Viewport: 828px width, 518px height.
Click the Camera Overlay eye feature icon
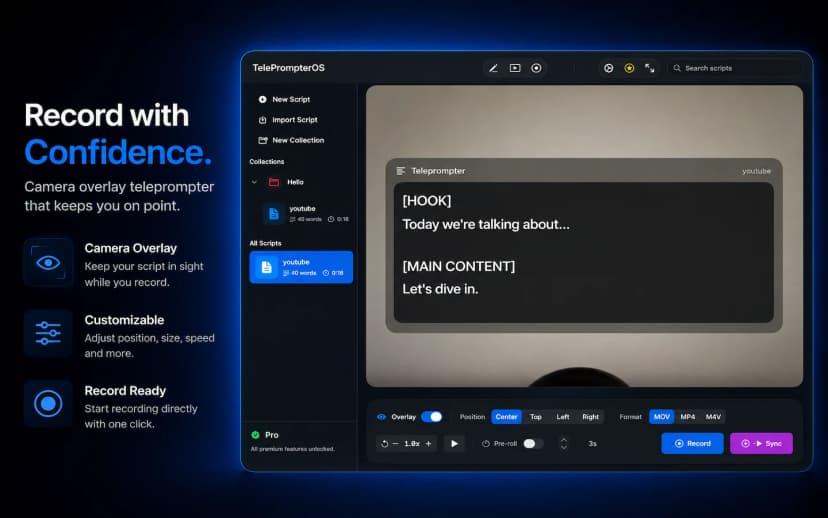pyautogui.click(x=48, y=262)
